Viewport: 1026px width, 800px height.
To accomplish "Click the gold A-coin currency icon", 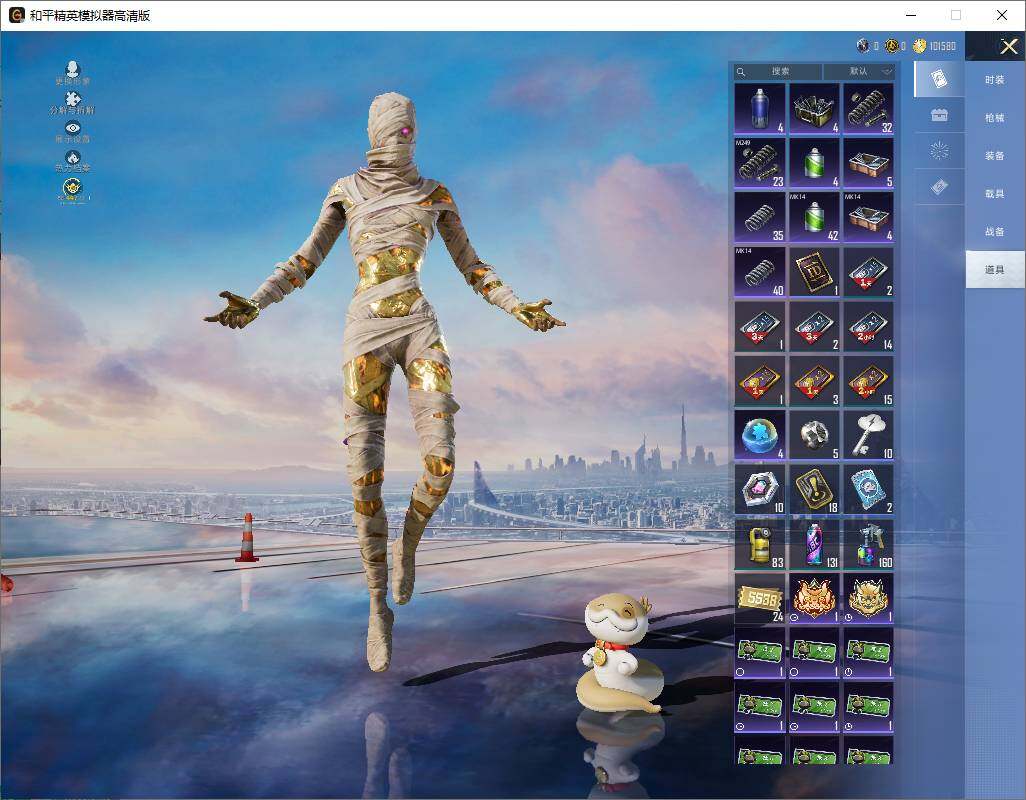I will [891, 45].
